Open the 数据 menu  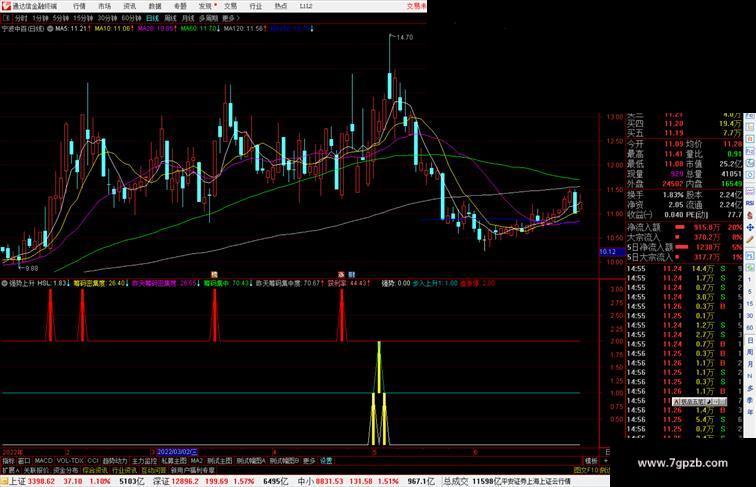click(155, 6)
